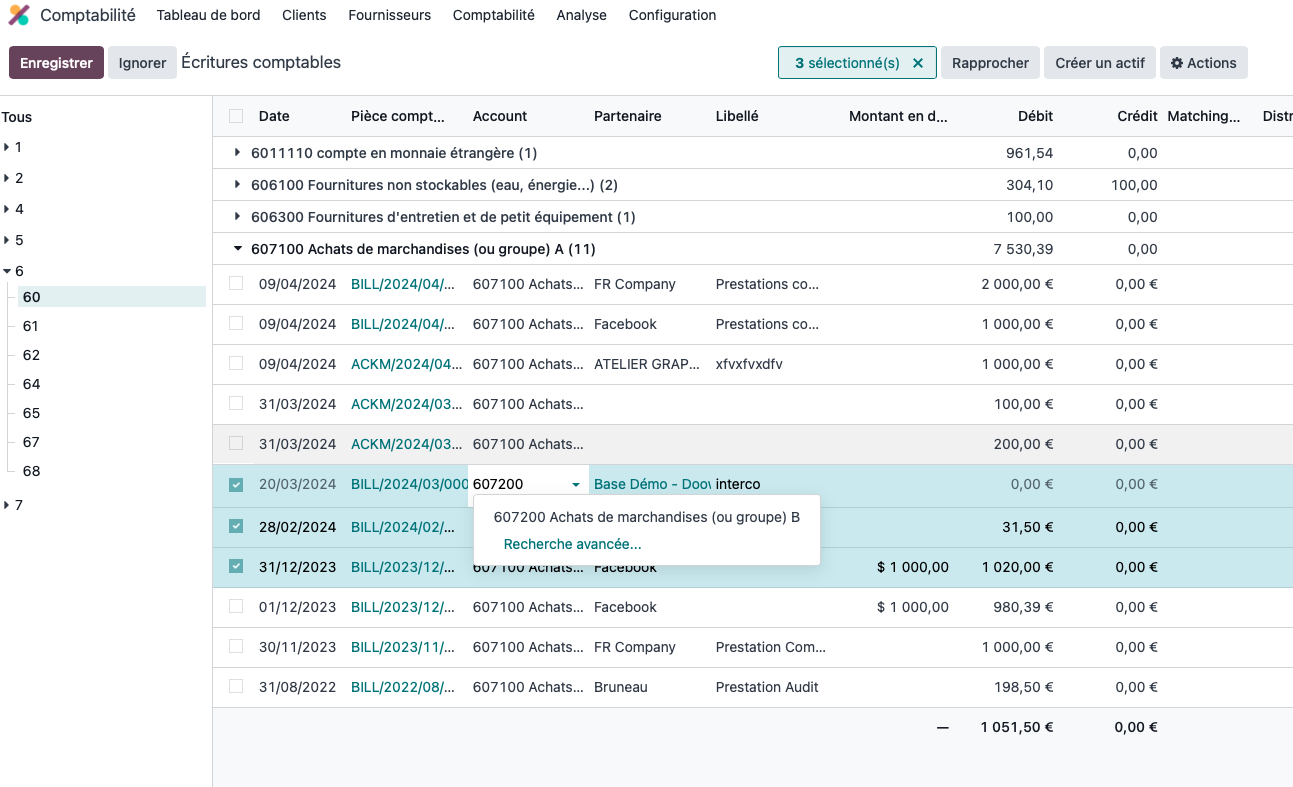This screenshot has height=787, width=1293.
Task: Expand account tree node 4
Action: pyautogui.click(x=7, y=209)
